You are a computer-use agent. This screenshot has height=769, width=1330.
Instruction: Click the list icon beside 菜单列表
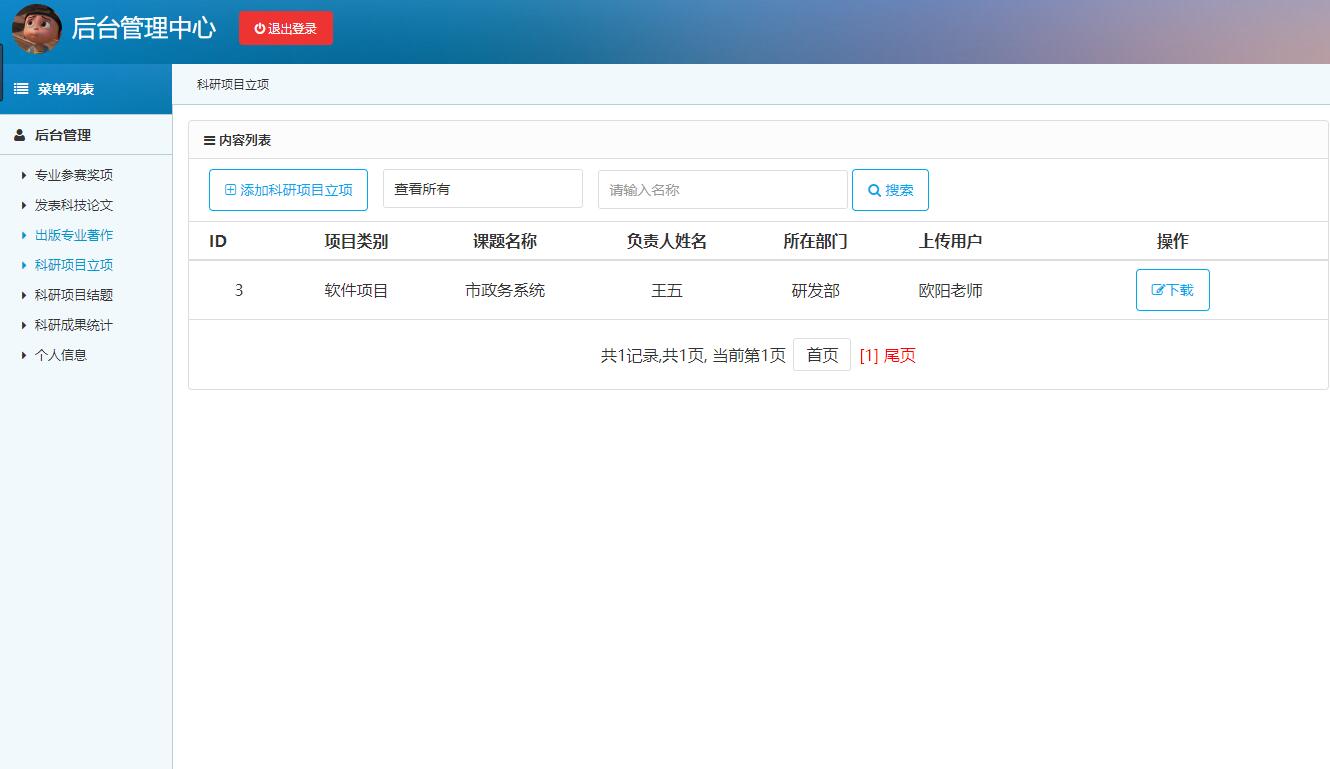pos(19,88)
